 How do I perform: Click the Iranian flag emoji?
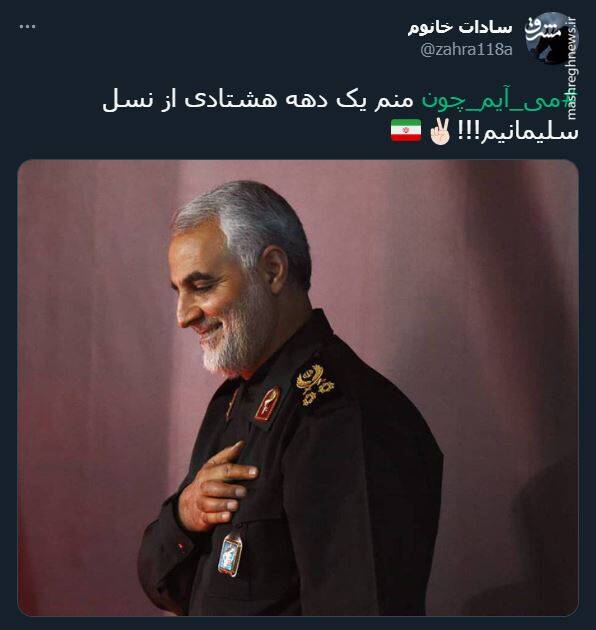pos(406,131)
